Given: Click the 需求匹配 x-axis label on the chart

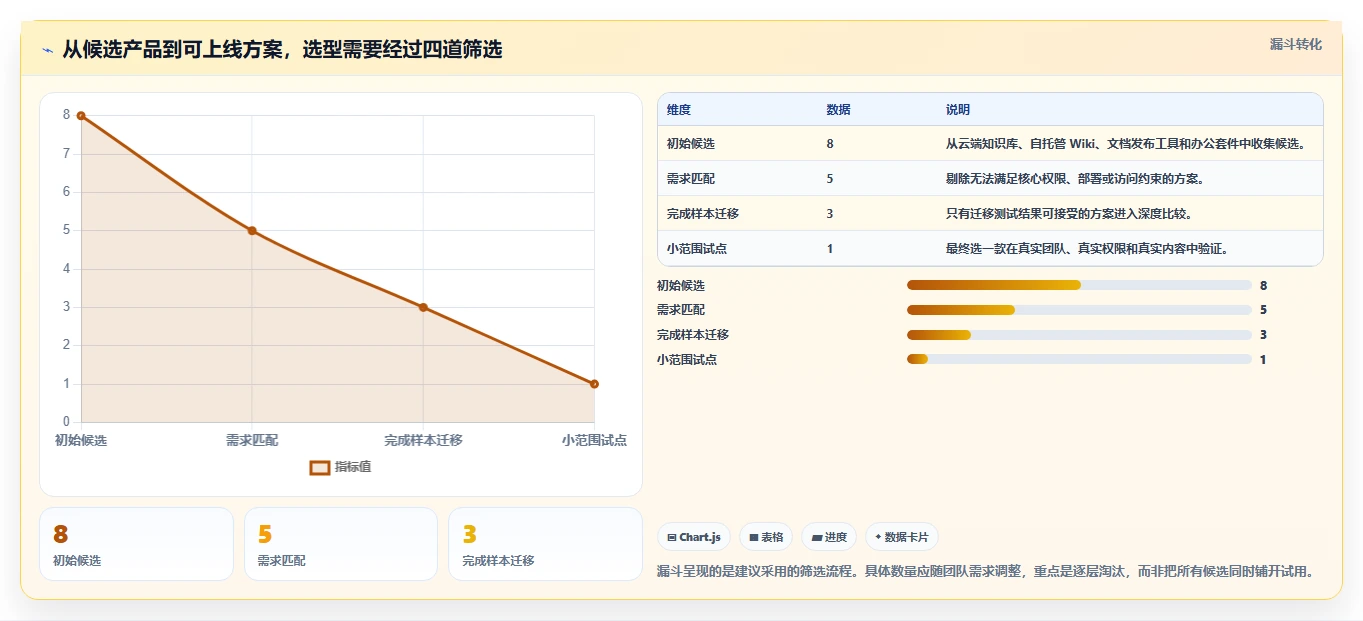Looking at the screenshot, I should 252,440.
